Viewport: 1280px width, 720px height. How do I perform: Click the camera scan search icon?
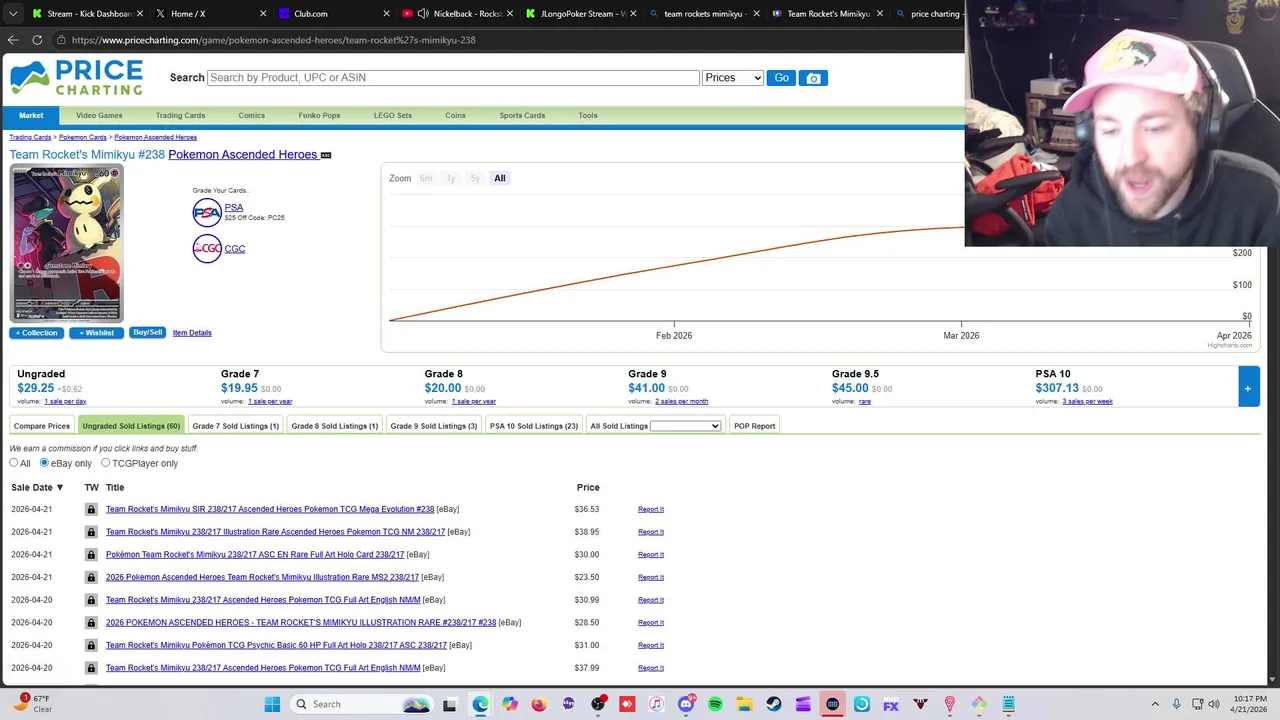click(x=813, y=78)
